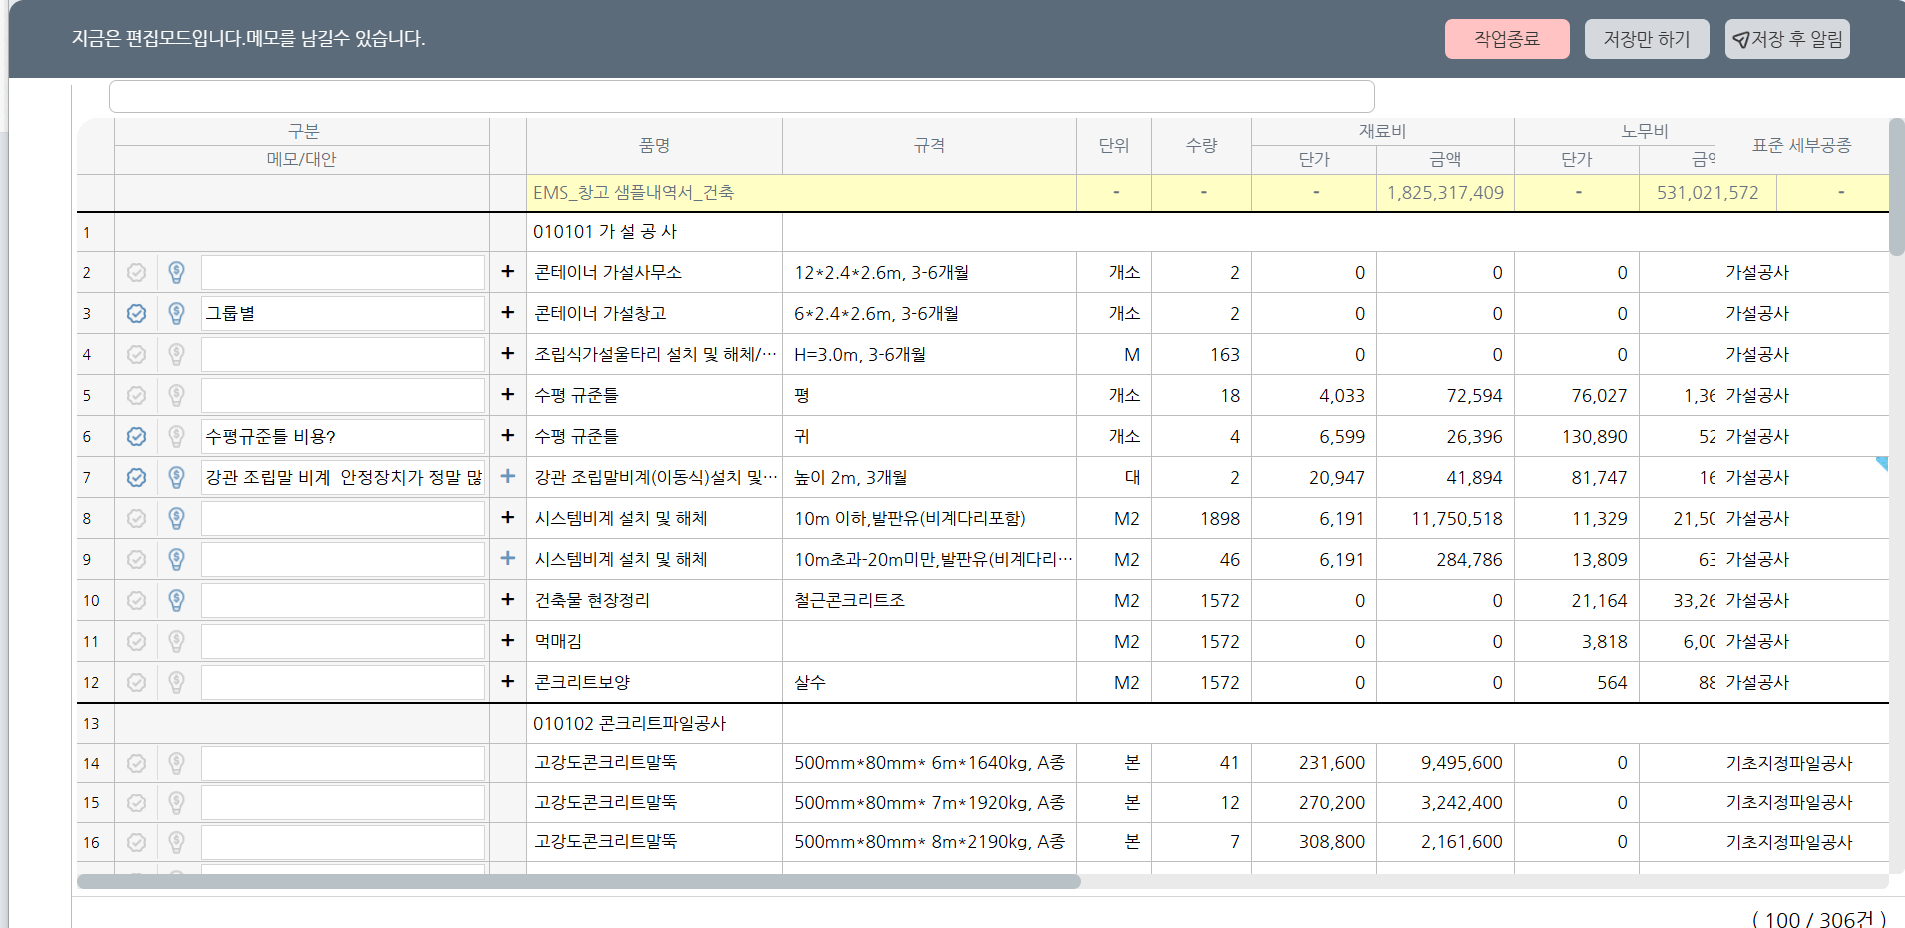The image size is (1905, 928).
Task: Click the 100 / 306건 count text
Action: [x=1819, y=918]
